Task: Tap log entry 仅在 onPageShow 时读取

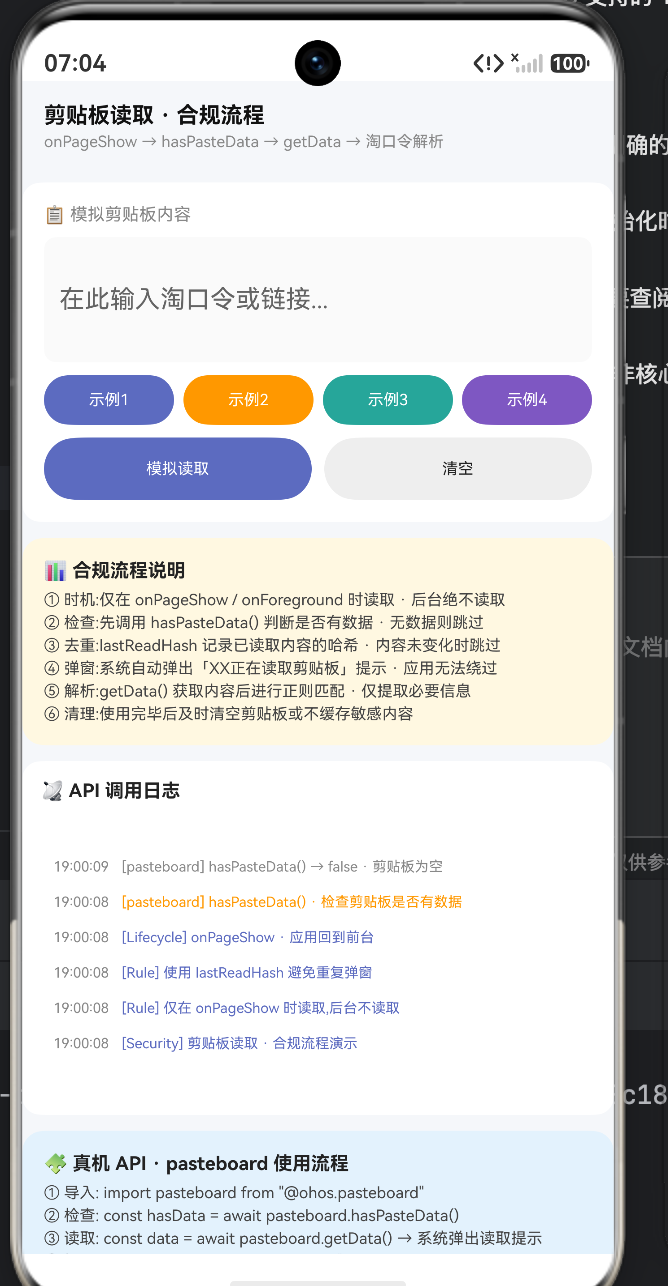Action: [260, 1008]
